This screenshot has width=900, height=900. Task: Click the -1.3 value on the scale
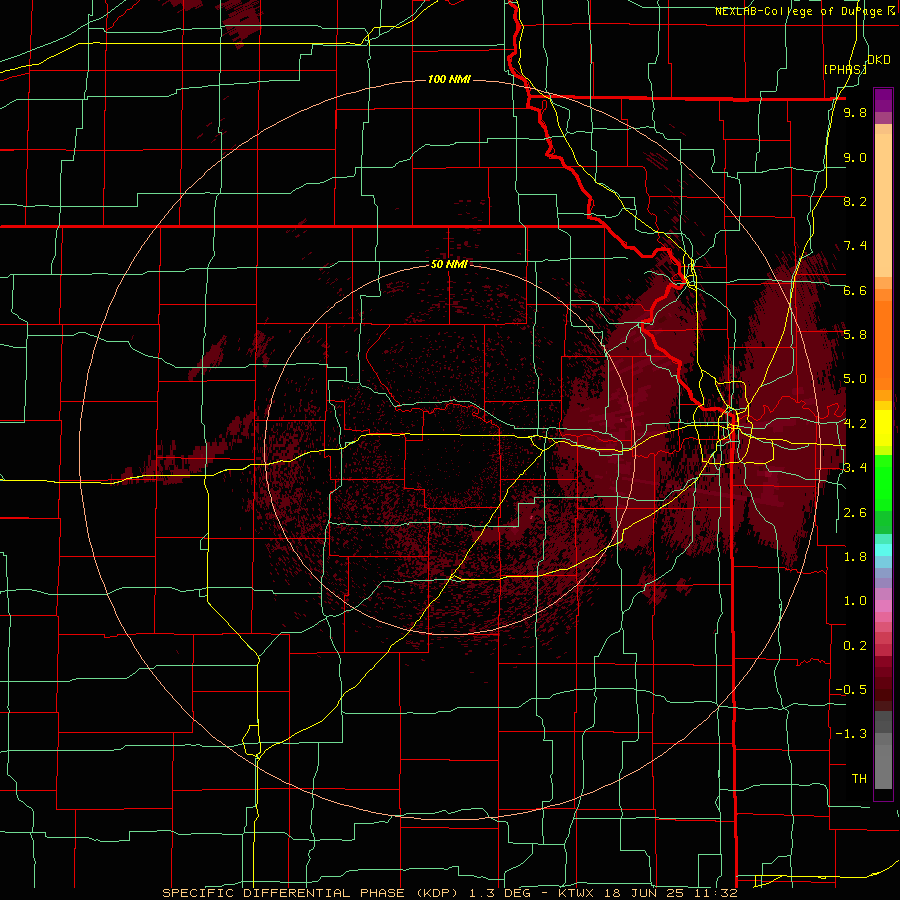coord(852,734)
